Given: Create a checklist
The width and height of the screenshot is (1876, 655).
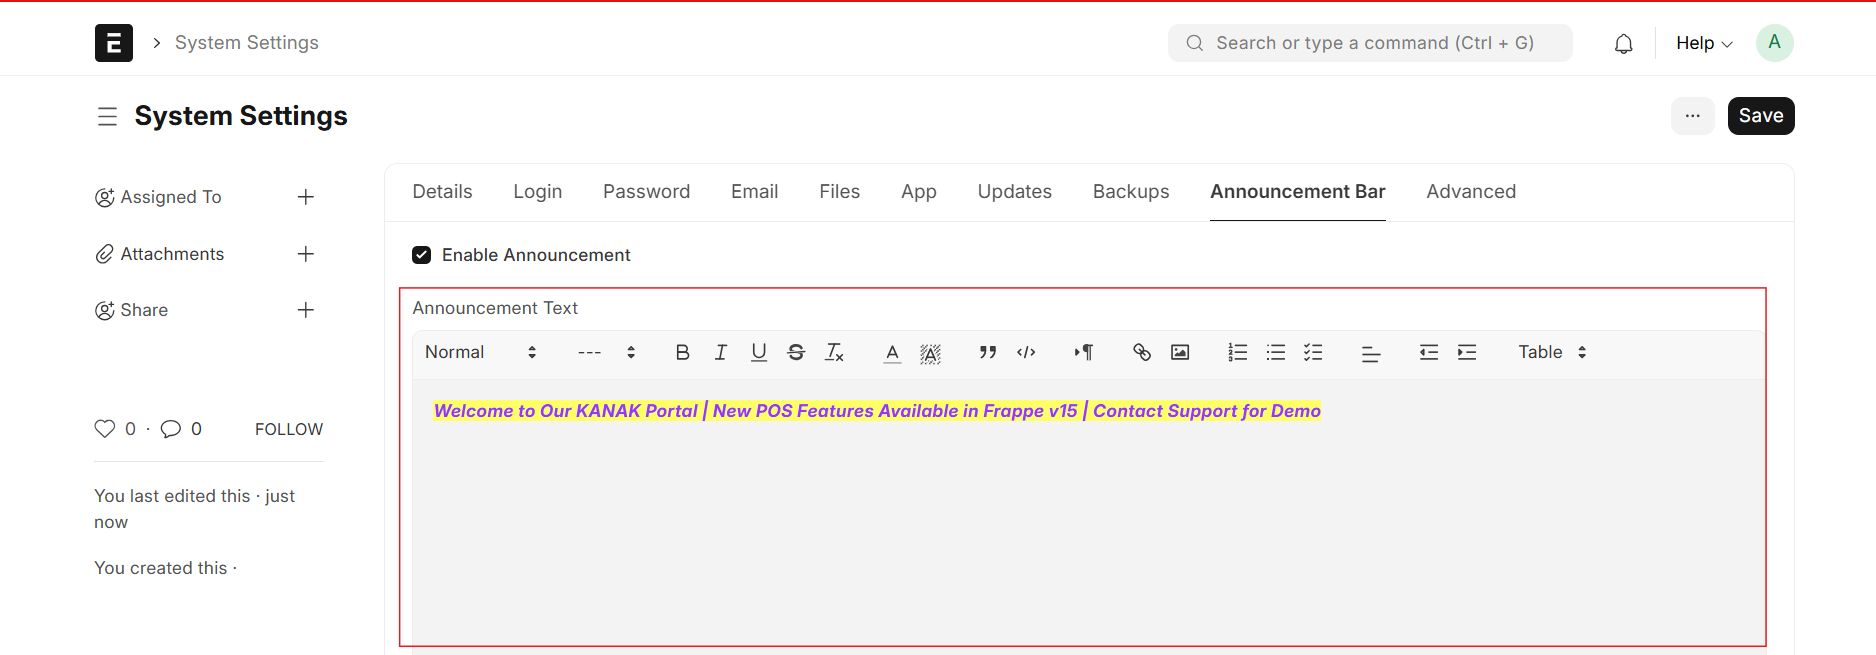Looking at the screenshot, I should point(1313,352).
